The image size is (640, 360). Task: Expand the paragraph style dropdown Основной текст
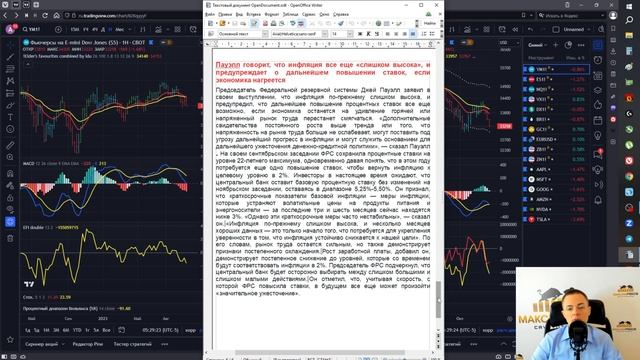[x=265, y=34]
